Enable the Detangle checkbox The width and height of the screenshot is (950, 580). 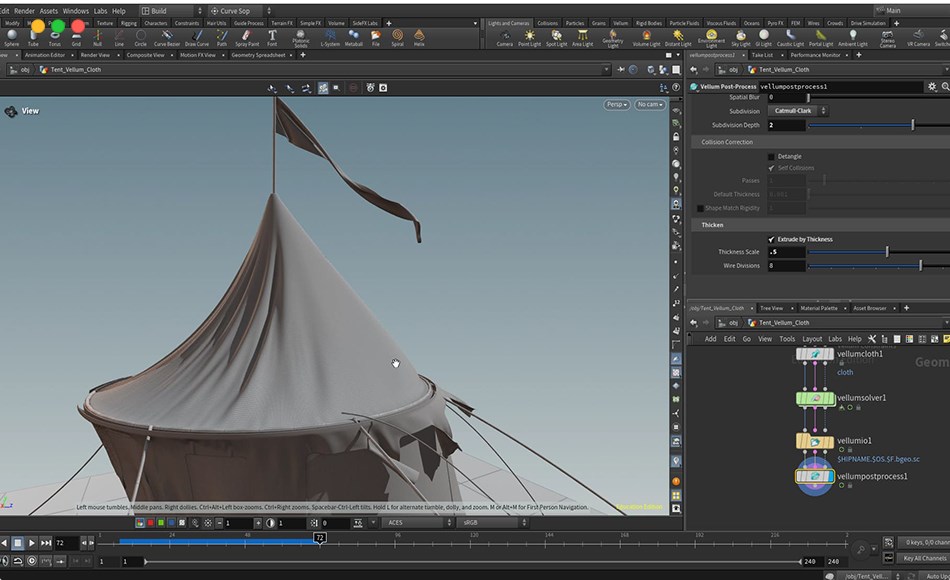[771, 156]
